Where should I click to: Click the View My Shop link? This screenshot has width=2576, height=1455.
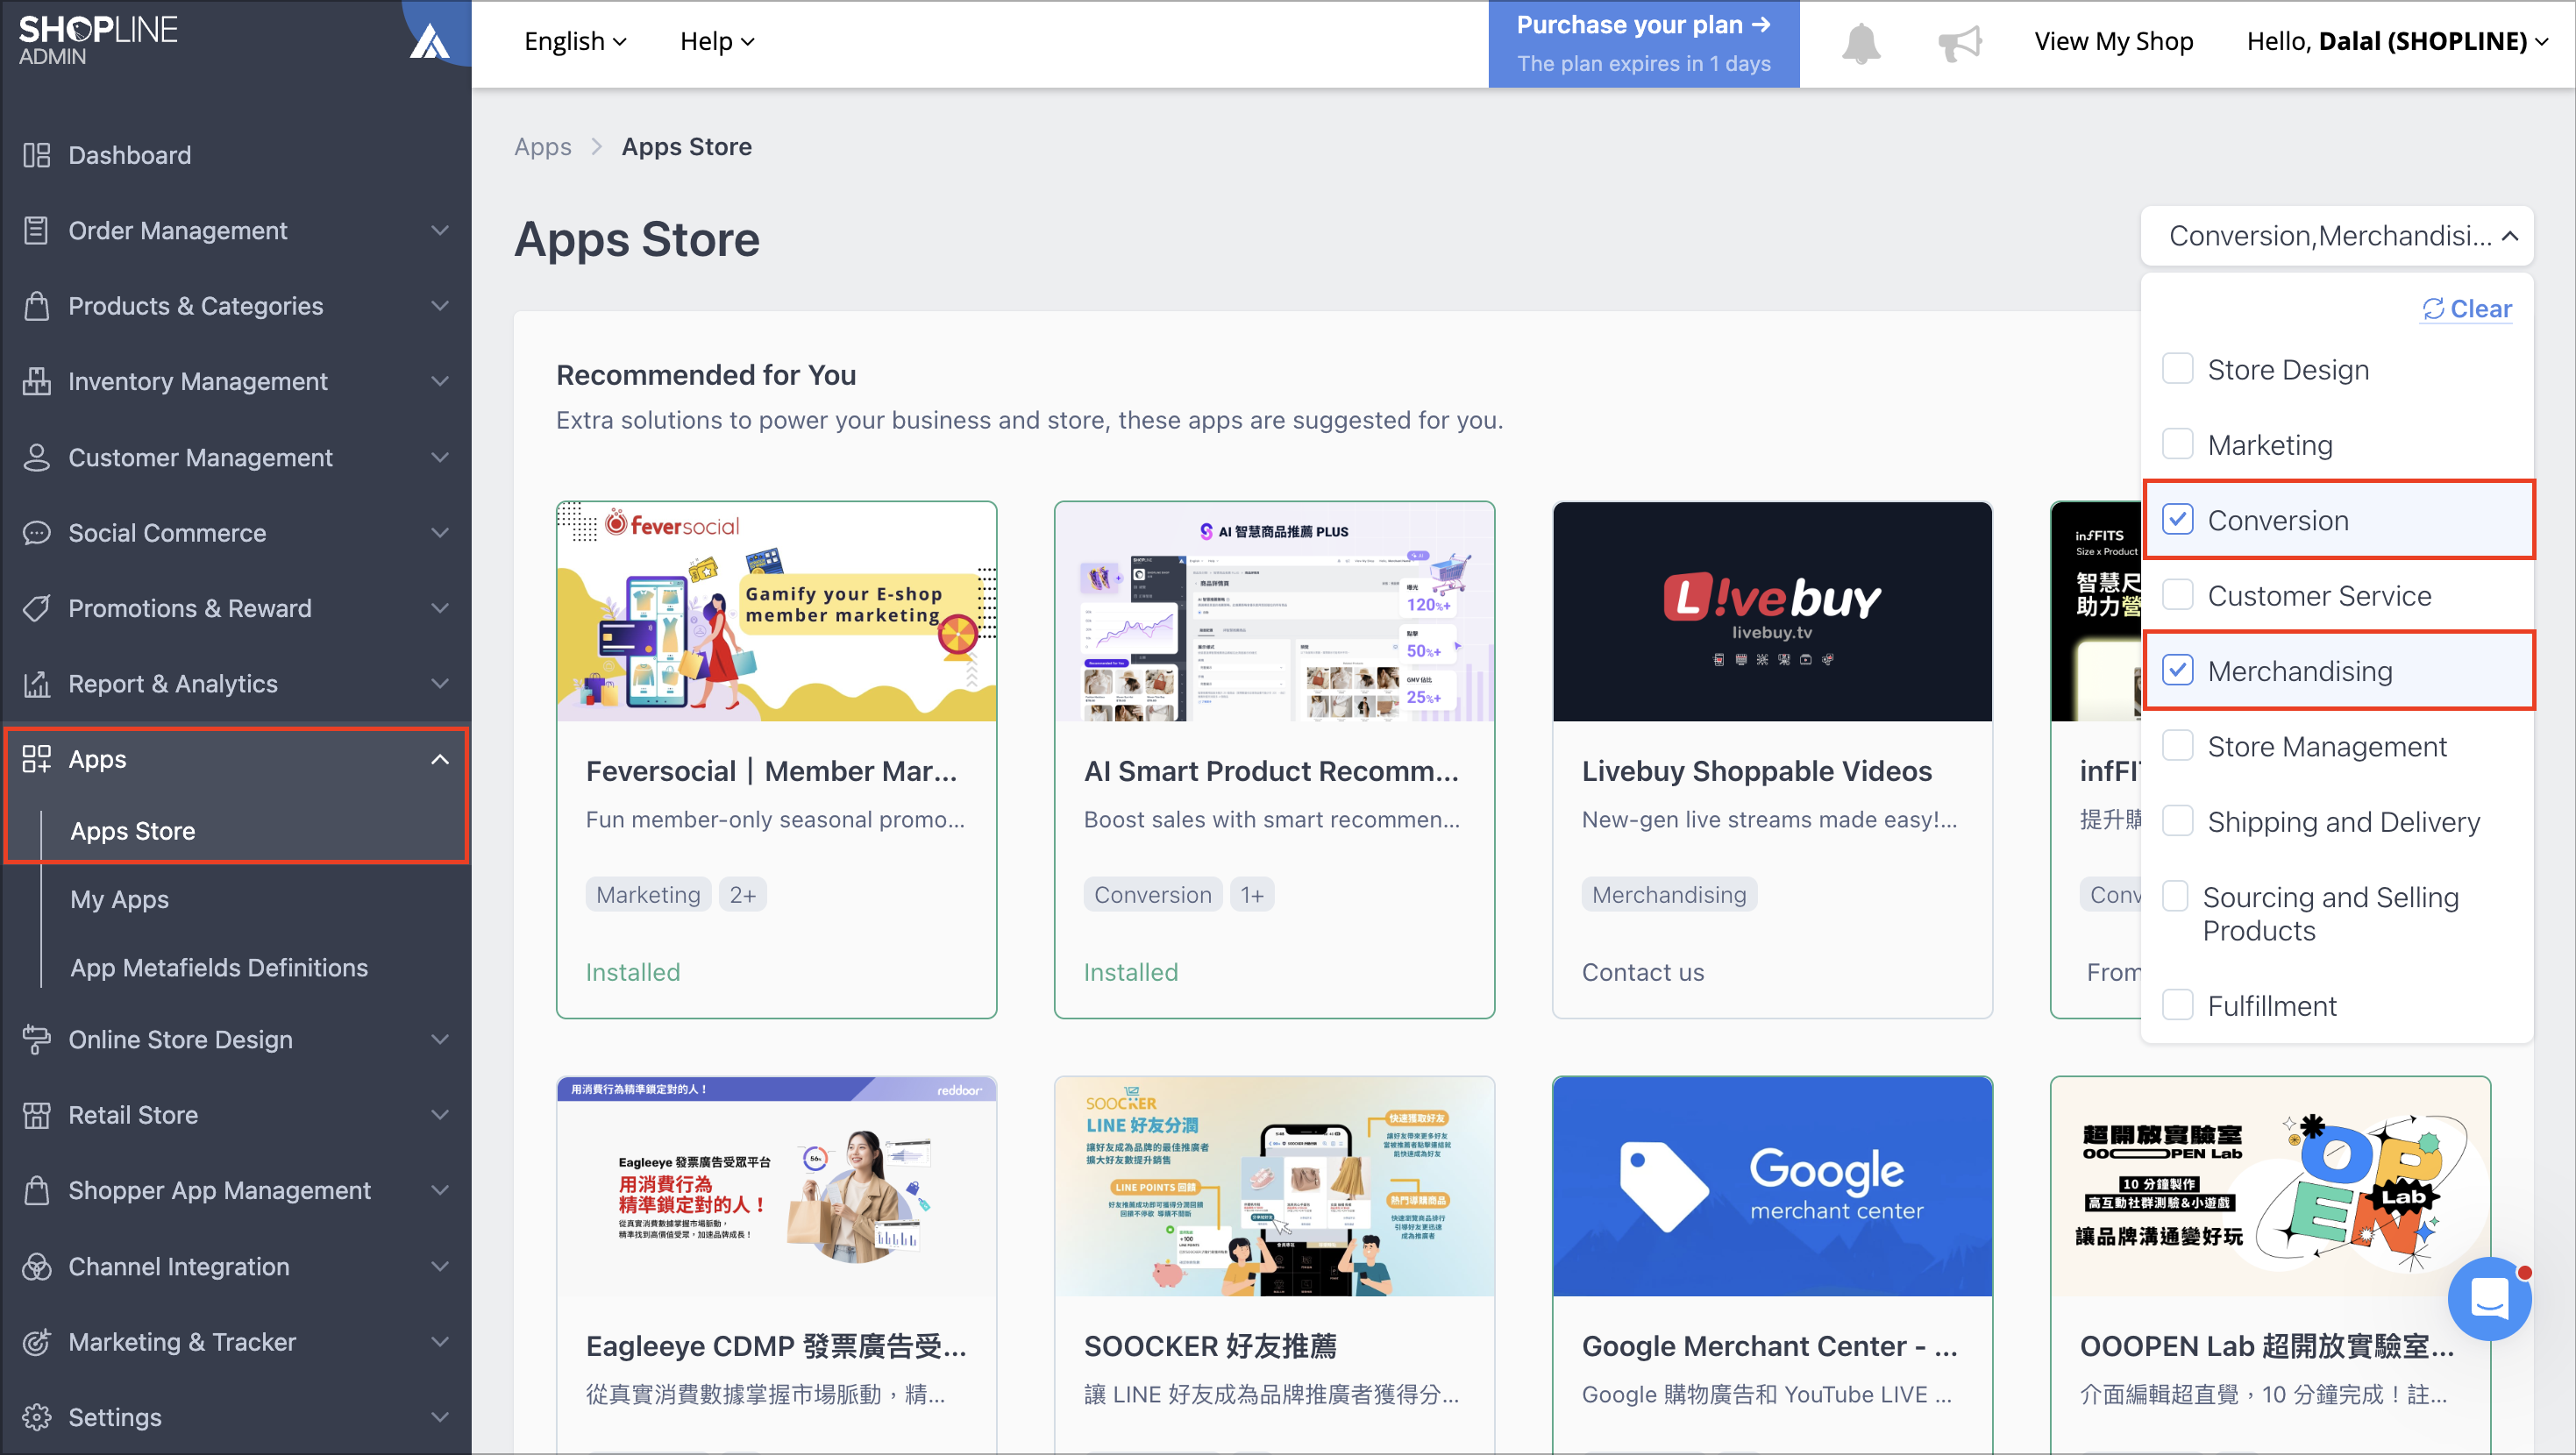pos(2113,41)
